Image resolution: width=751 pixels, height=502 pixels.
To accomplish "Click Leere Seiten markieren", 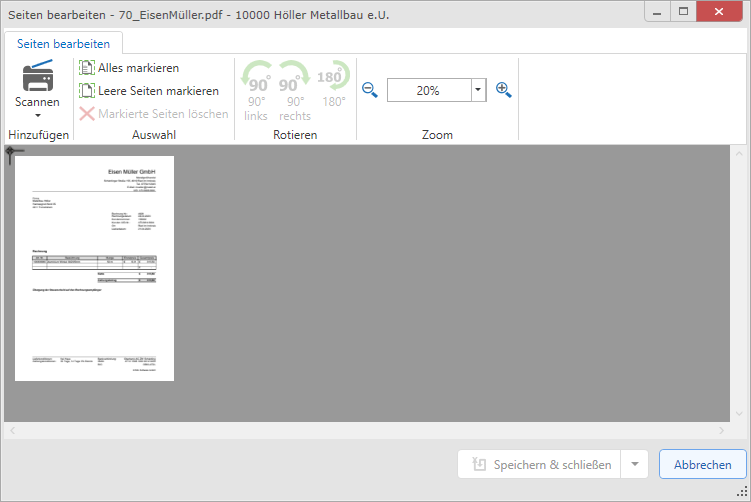I will click(148, 91).
